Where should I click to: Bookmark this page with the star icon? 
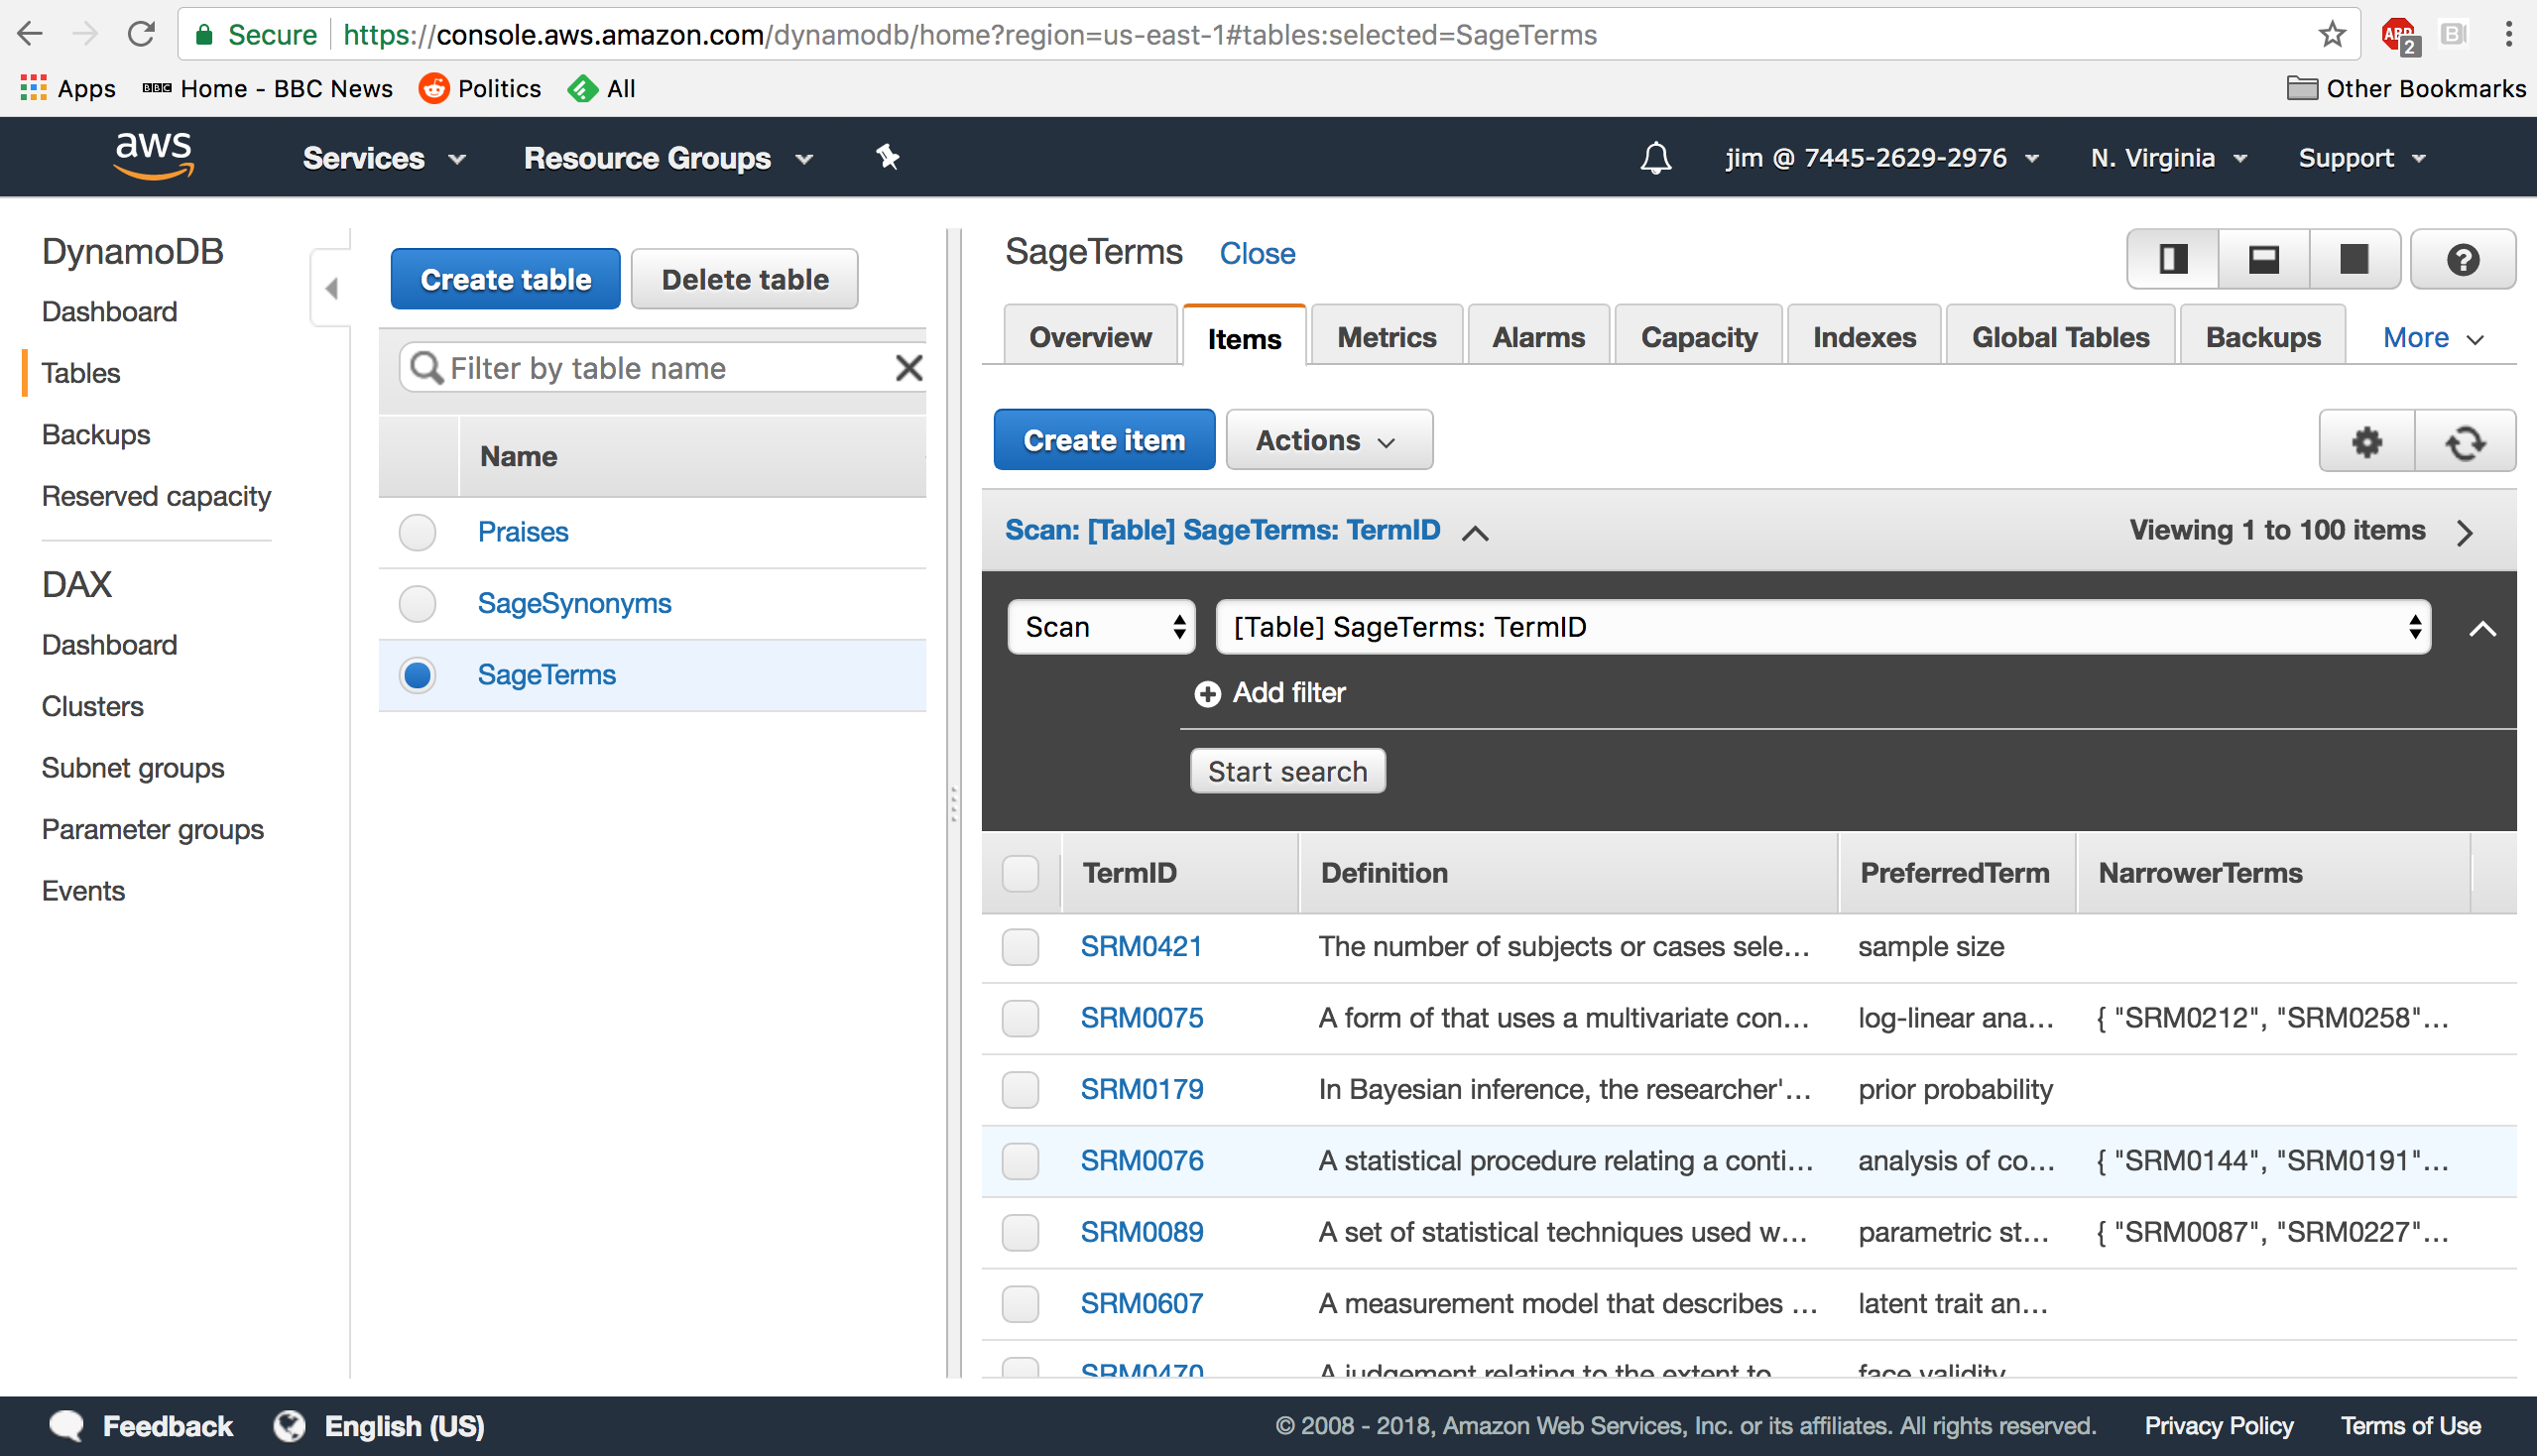[x=2331, y=34]
